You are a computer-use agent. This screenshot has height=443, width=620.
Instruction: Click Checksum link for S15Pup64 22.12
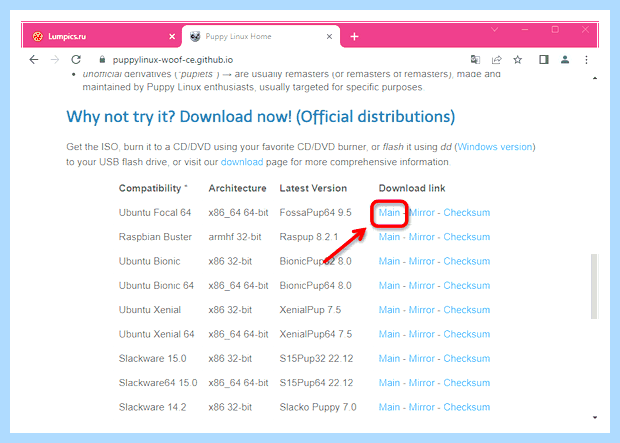coord(467,383)
